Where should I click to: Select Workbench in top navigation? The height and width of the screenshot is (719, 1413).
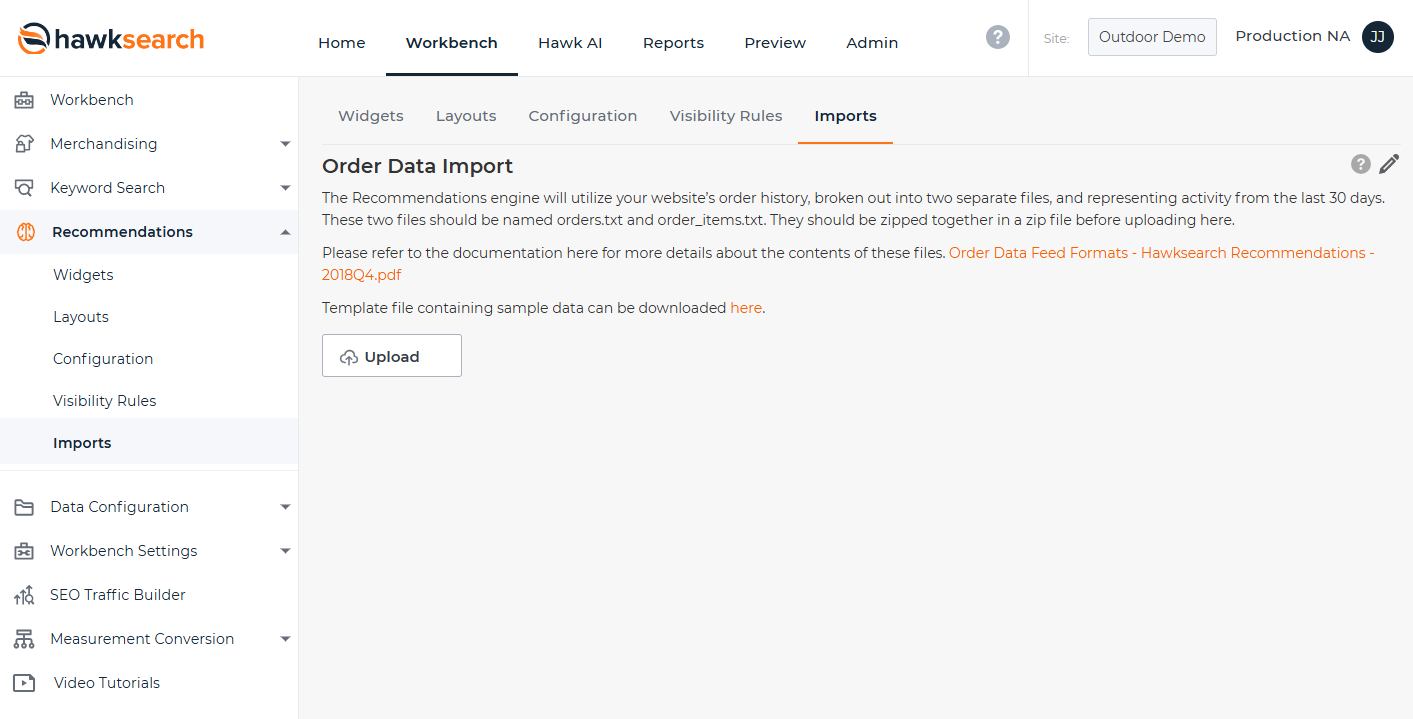(452, 43)
